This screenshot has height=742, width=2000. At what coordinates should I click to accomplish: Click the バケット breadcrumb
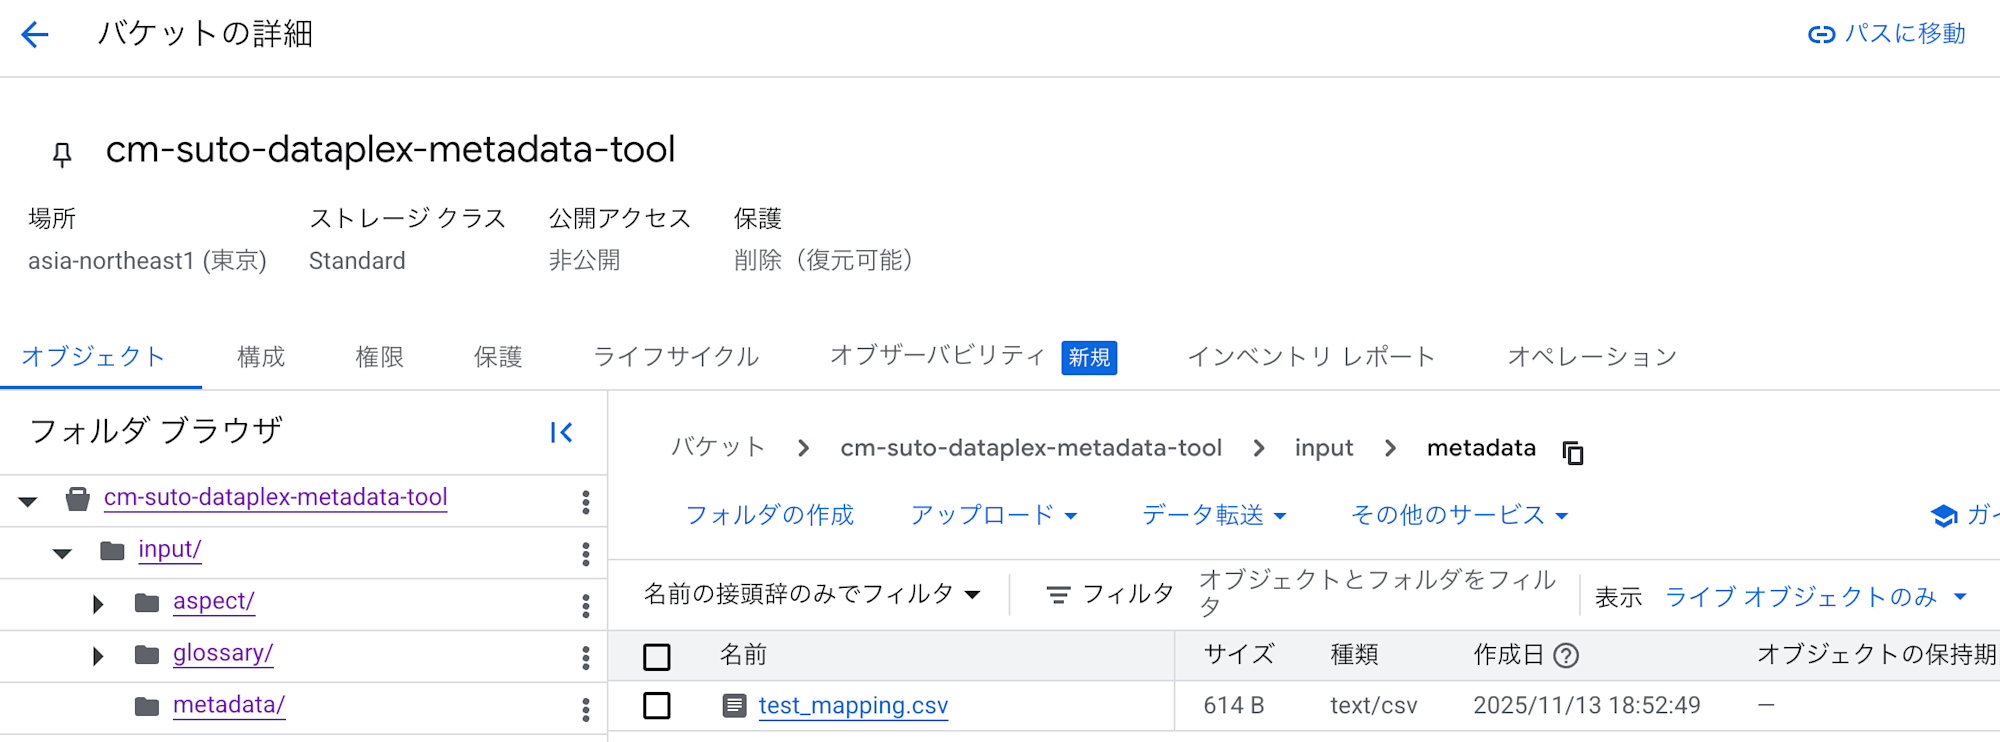click(x=718, y=447)
